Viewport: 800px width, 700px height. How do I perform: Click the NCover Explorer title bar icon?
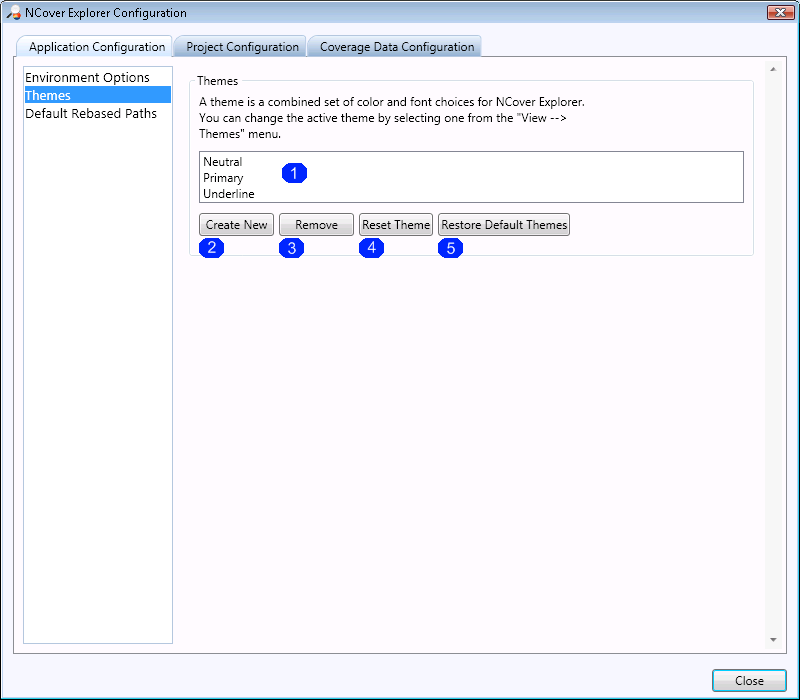13,13
